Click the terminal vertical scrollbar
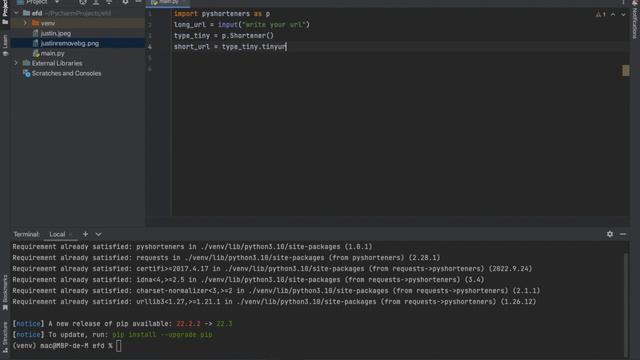Viewport: 640px width, 360px height. point(626,304)
